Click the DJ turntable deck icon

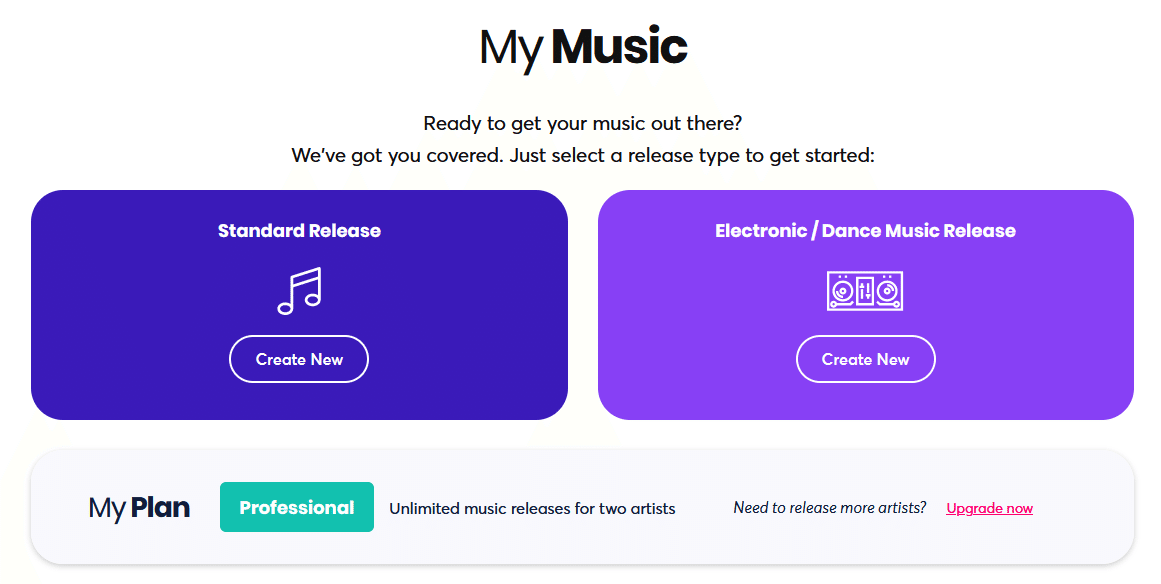click(865, 291)
